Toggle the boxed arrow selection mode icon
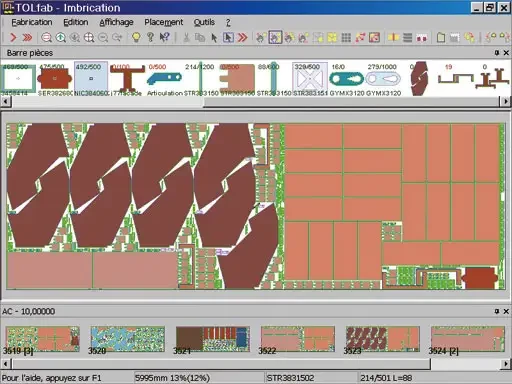Screen dimensions: 512x384 [x=228, y=37]
